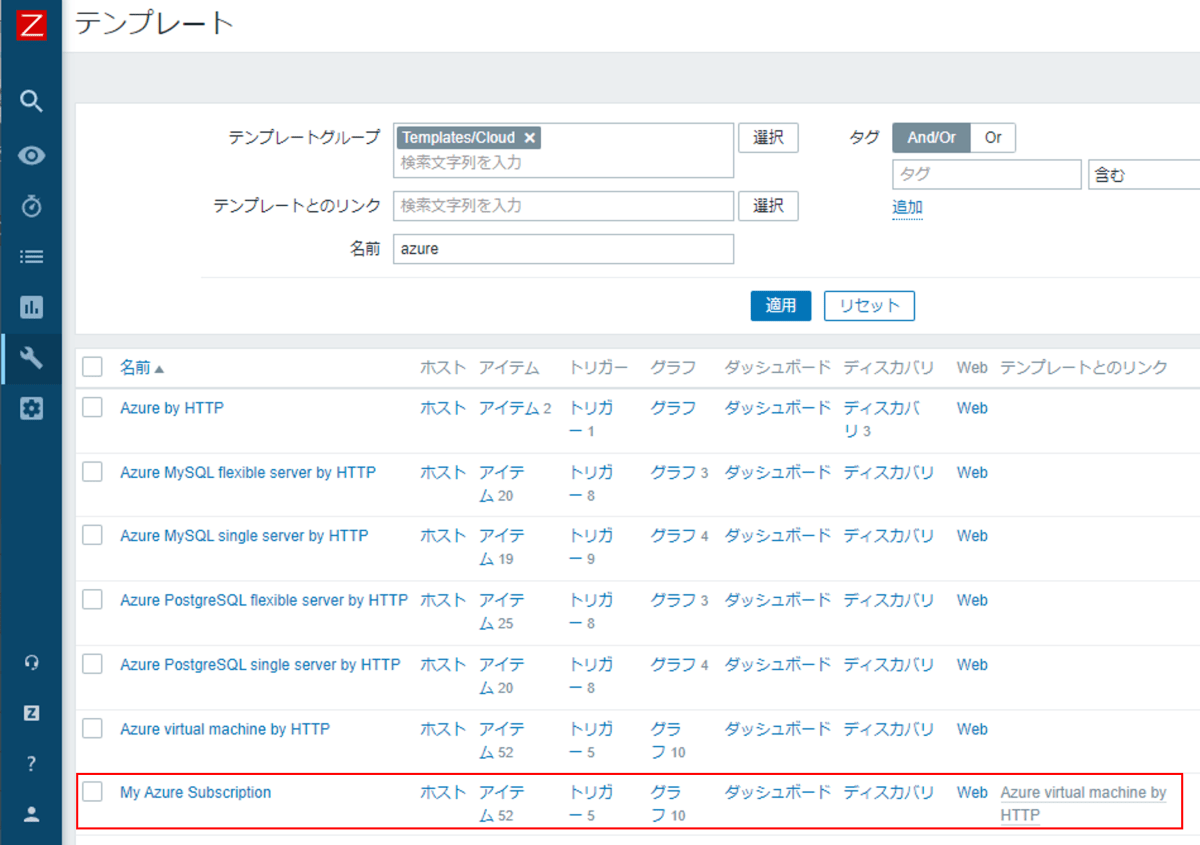Select the Or tag evaluation toggle
Viewport: 1200px width, 845px height.
point(993,138)
